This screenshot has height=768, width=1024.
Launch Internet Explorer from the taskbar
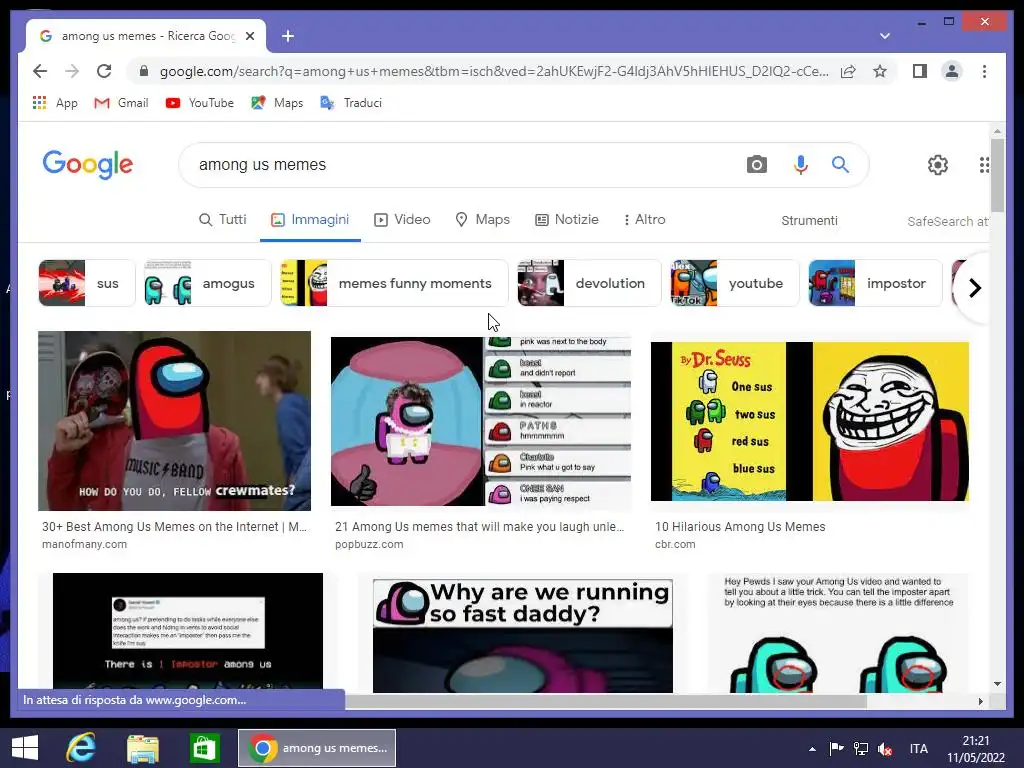point(81,748)
